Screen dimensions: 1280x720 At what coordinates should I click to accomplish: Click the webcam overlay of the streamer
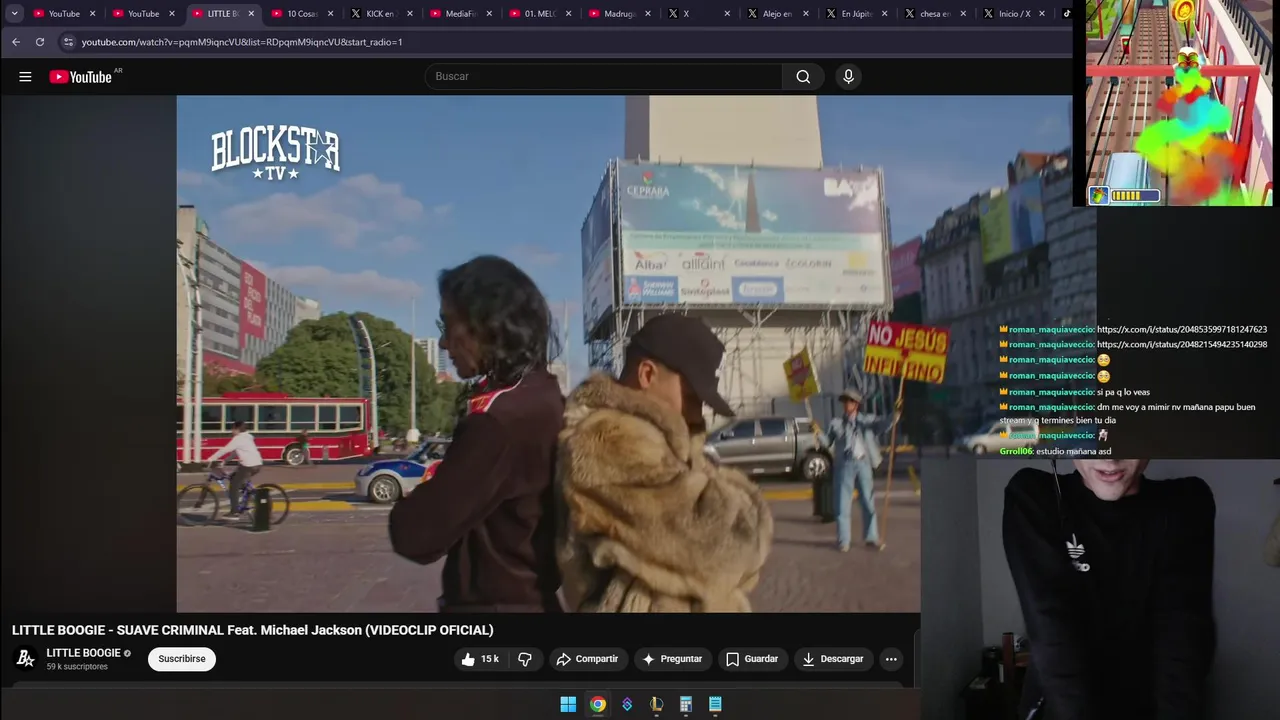coord(1100,590)
